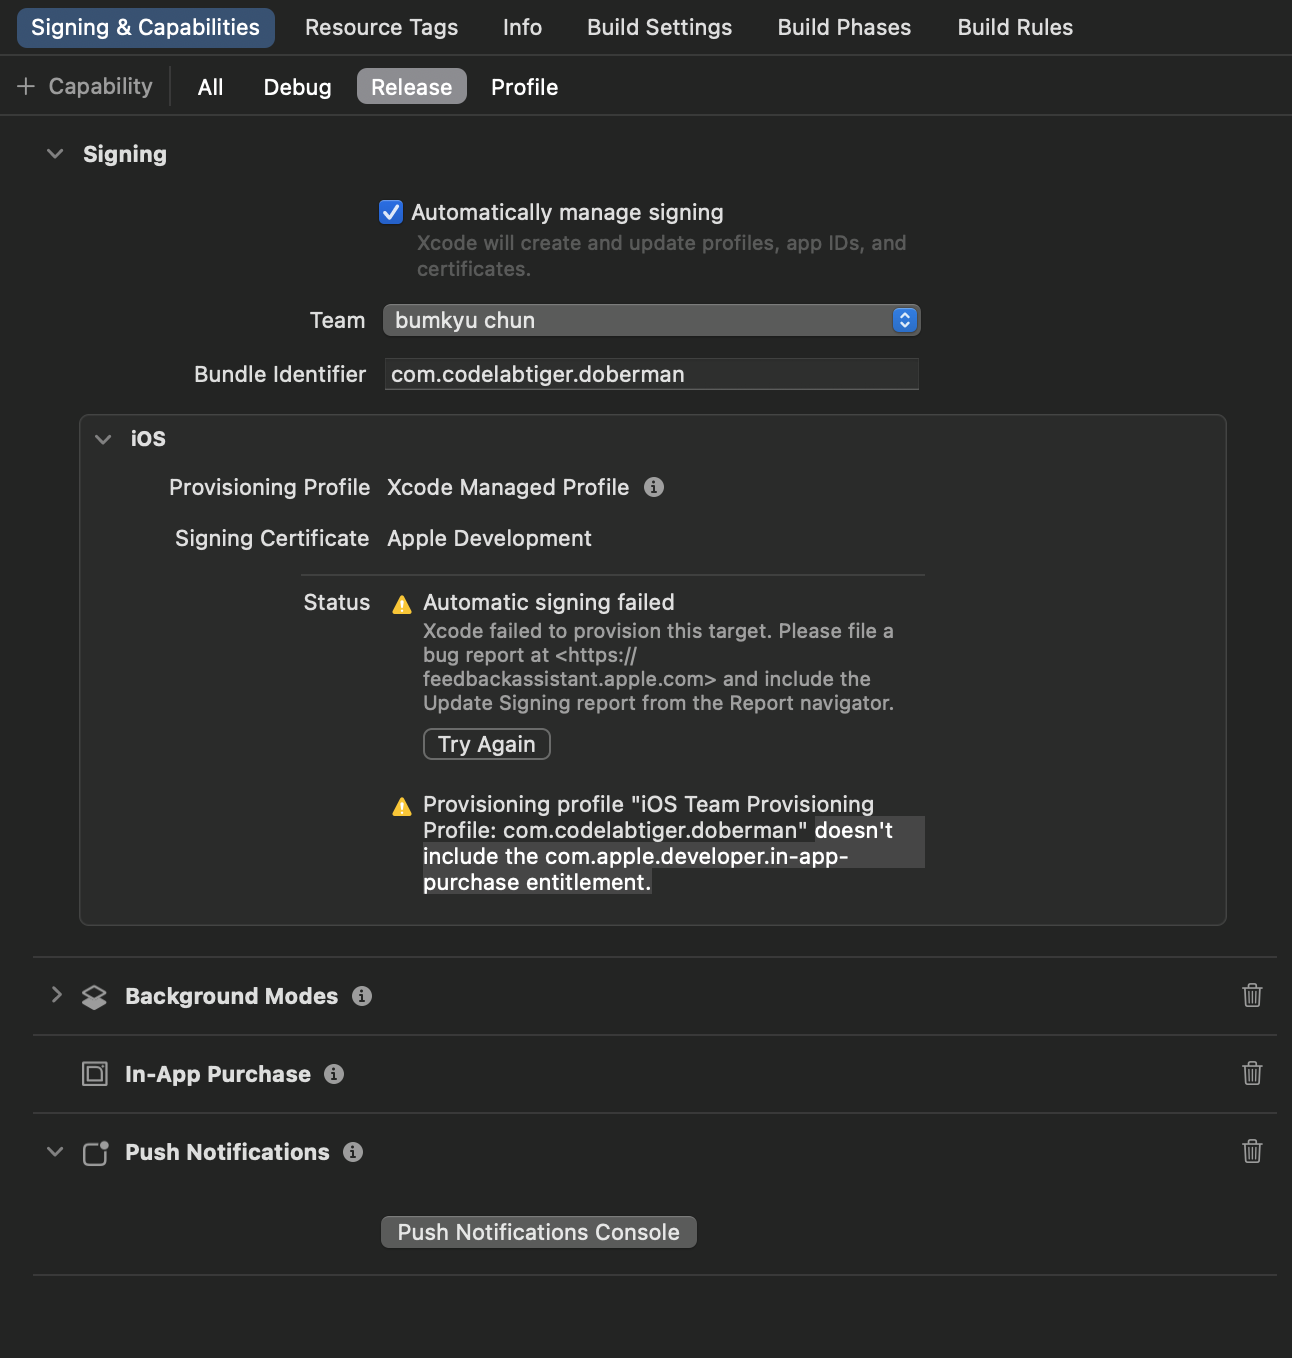The height and width of the screenshot is (1358, 1292).
Task: Click the Apple Development certificate text
Action: [489, 538]
